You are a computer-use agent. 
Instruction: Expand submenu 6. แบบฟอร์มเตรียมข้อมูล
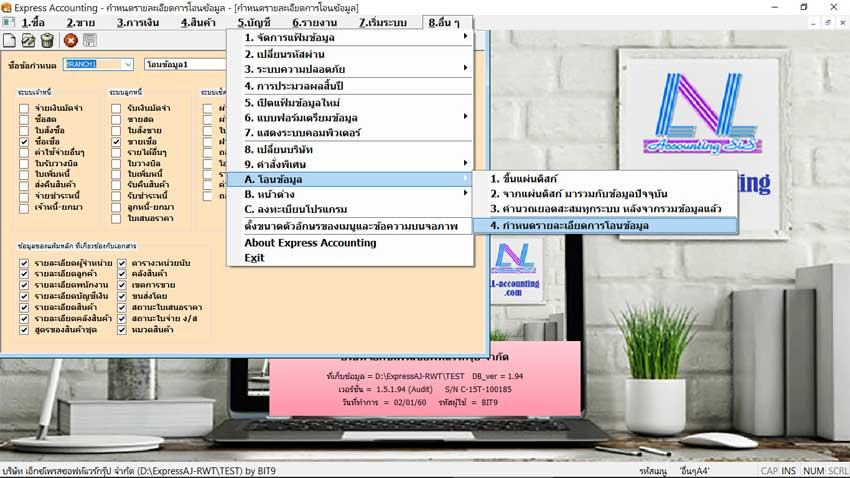click(x=350, y=118)
